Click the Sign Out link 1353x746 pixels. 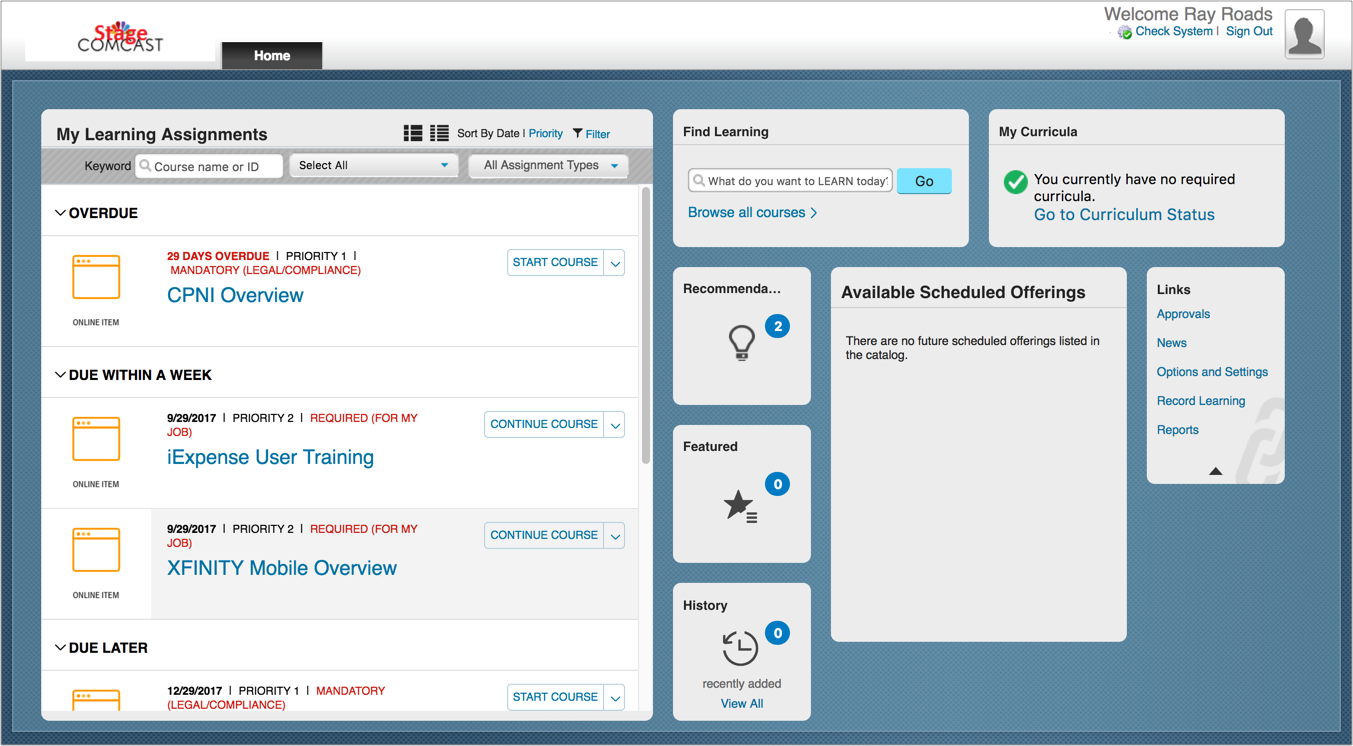1249,32
